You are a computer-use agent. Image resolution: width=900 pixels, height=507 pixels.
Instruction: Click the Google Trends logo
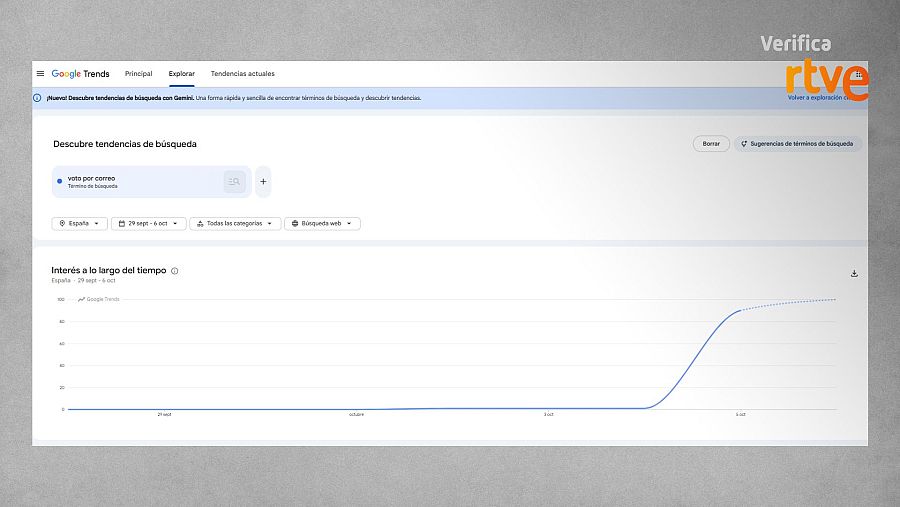[80, 73]
